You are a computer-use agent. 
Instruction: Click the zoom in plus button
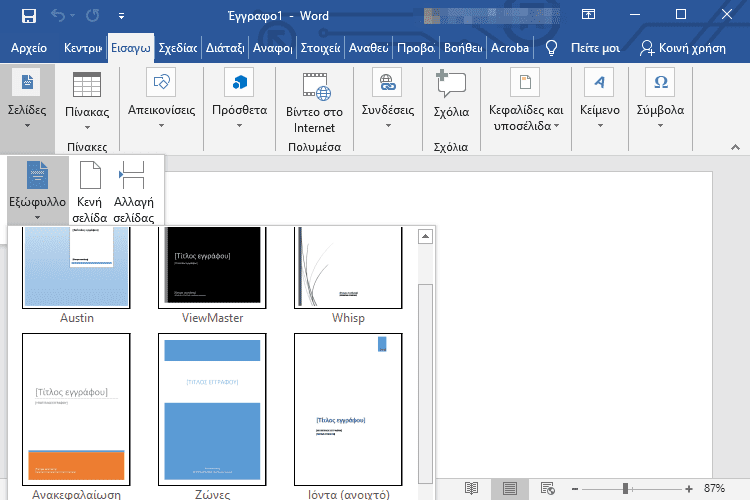click(x=689, y=489)
